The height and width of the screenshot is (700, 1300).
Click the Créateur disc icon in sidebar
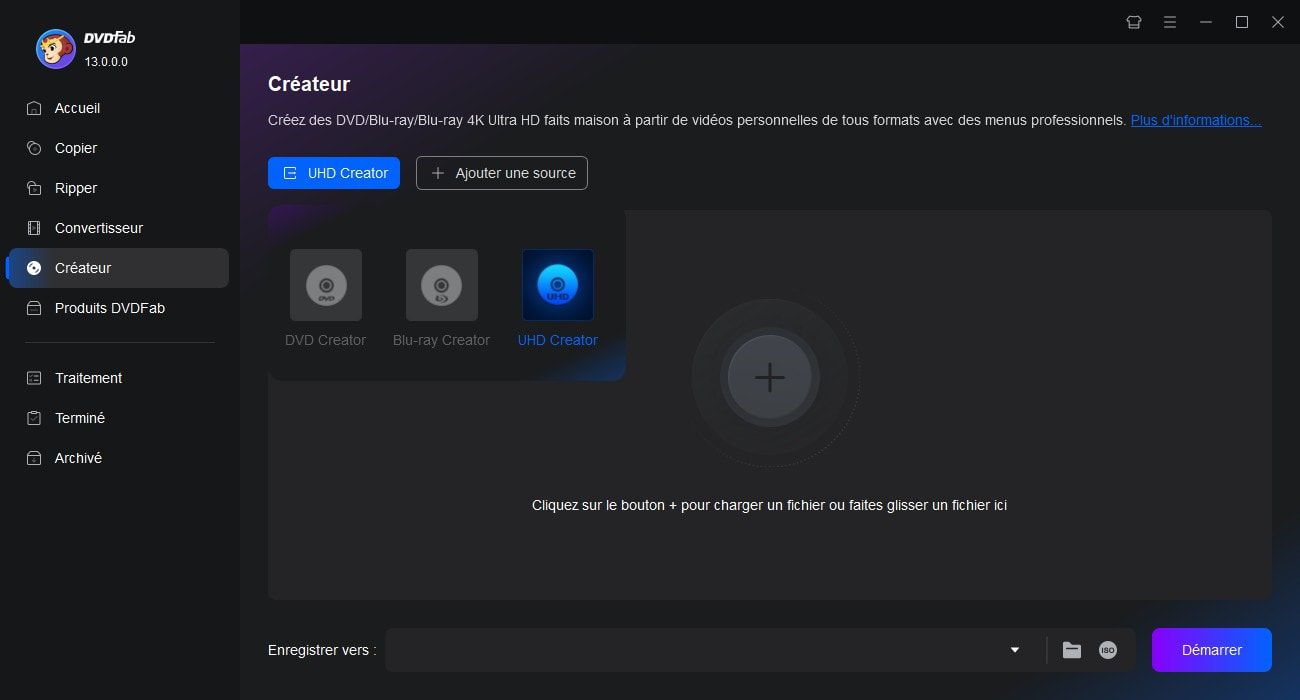[x=34, y=268]
